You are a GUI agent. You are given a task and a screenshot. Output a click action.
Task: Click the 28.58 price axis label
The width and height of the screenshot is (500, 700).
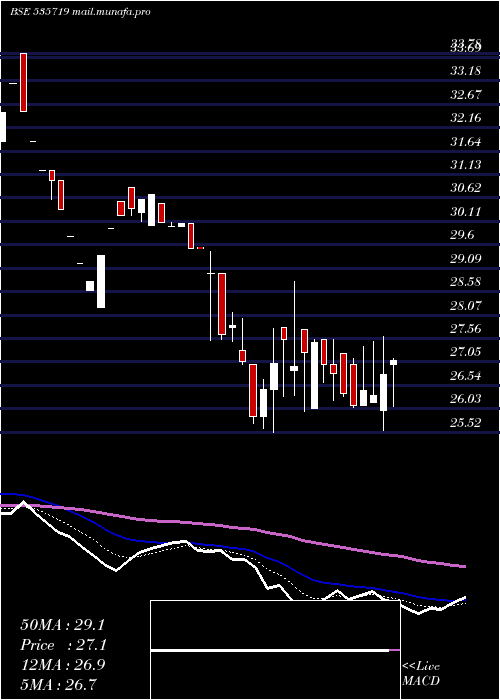click(x=465, y=282)
